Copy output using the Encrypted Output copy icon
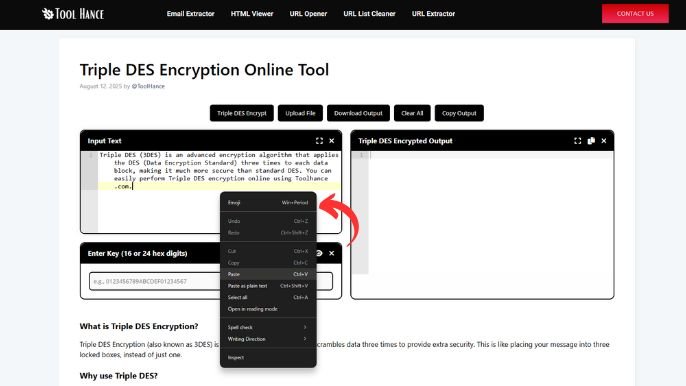686x386 pixels. coord(591,141)
